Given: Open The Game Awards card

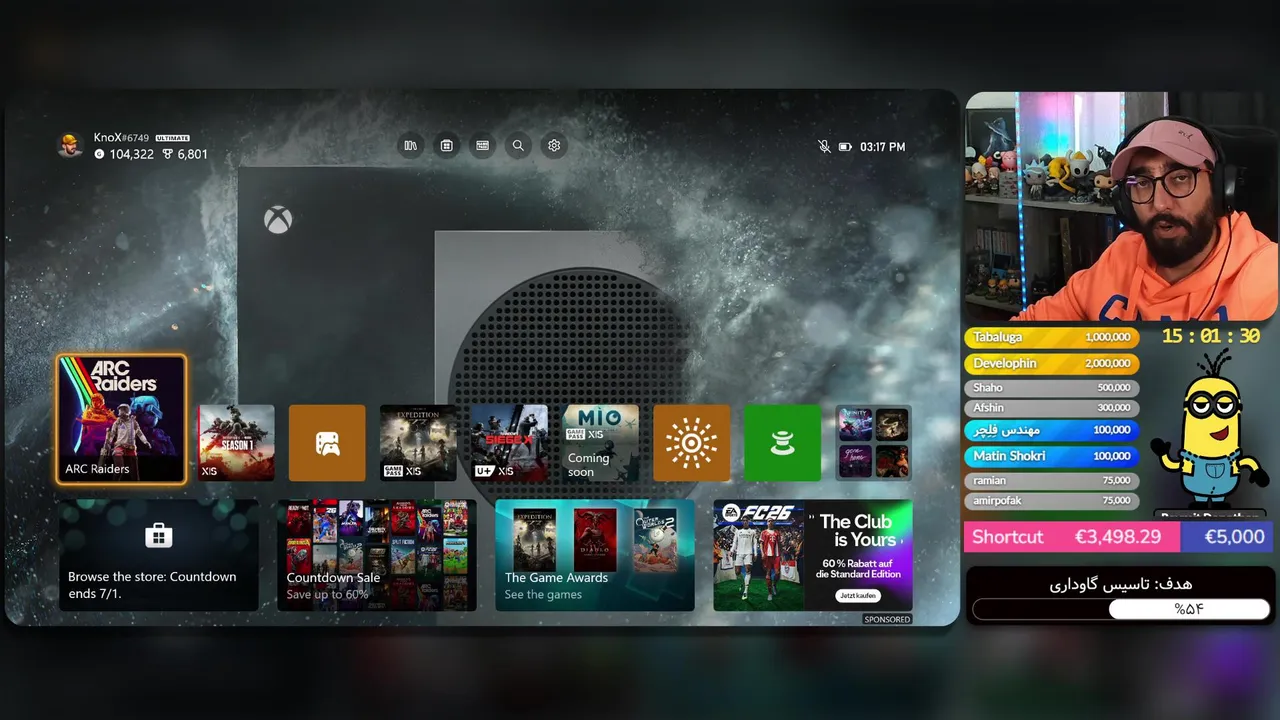Looking at the screenshot, I should pyautogui.click(x=595, y=555).
